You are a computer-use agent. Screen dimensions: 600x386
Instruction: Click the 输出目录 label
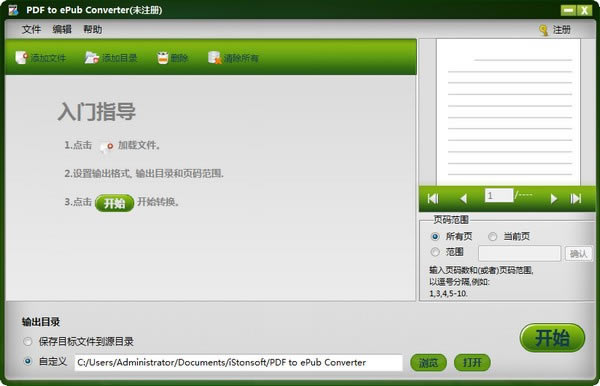[x=41, y=322]
